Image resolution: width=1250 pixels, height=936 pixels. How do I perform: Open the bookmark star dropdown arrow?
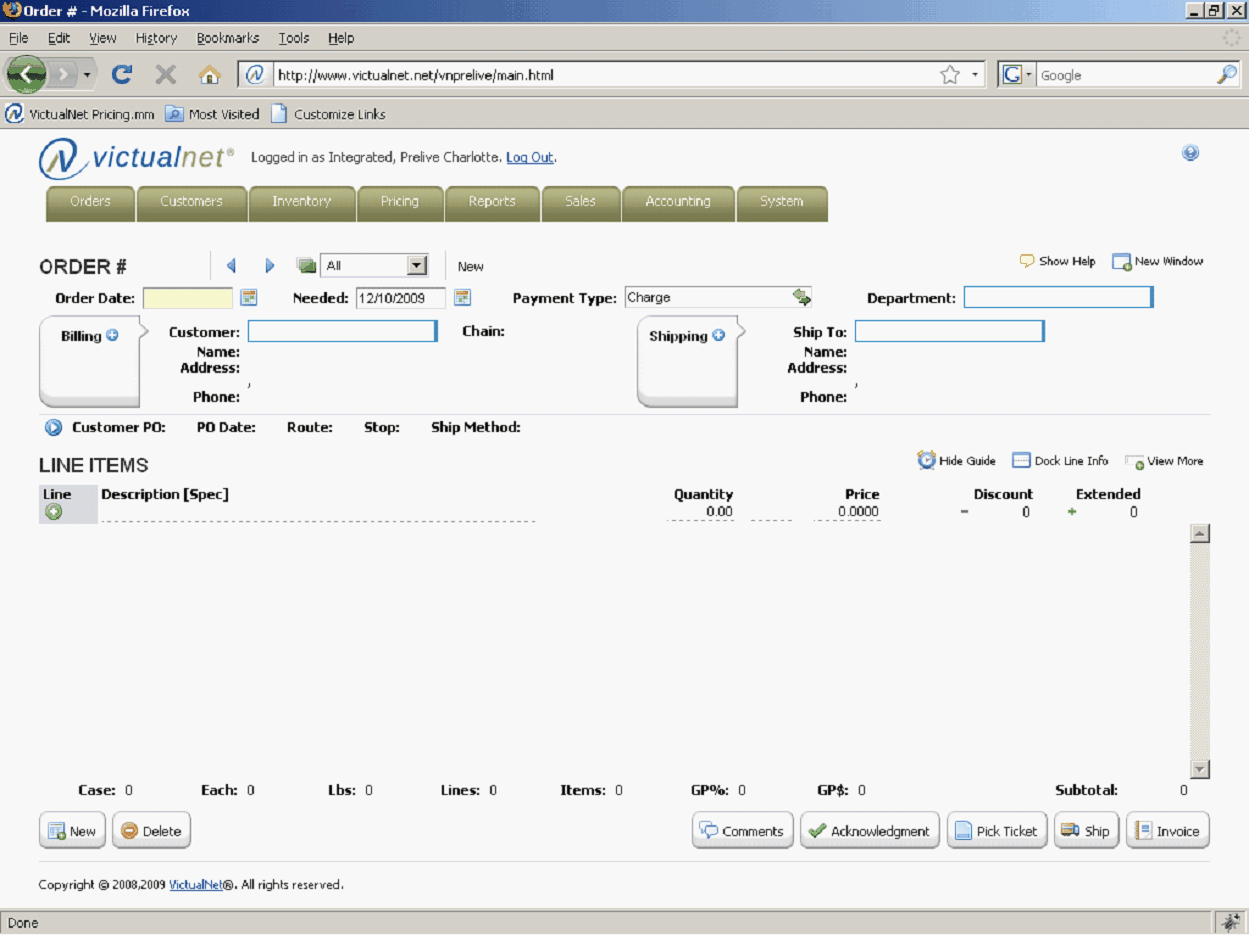click(x=975, y=75)
